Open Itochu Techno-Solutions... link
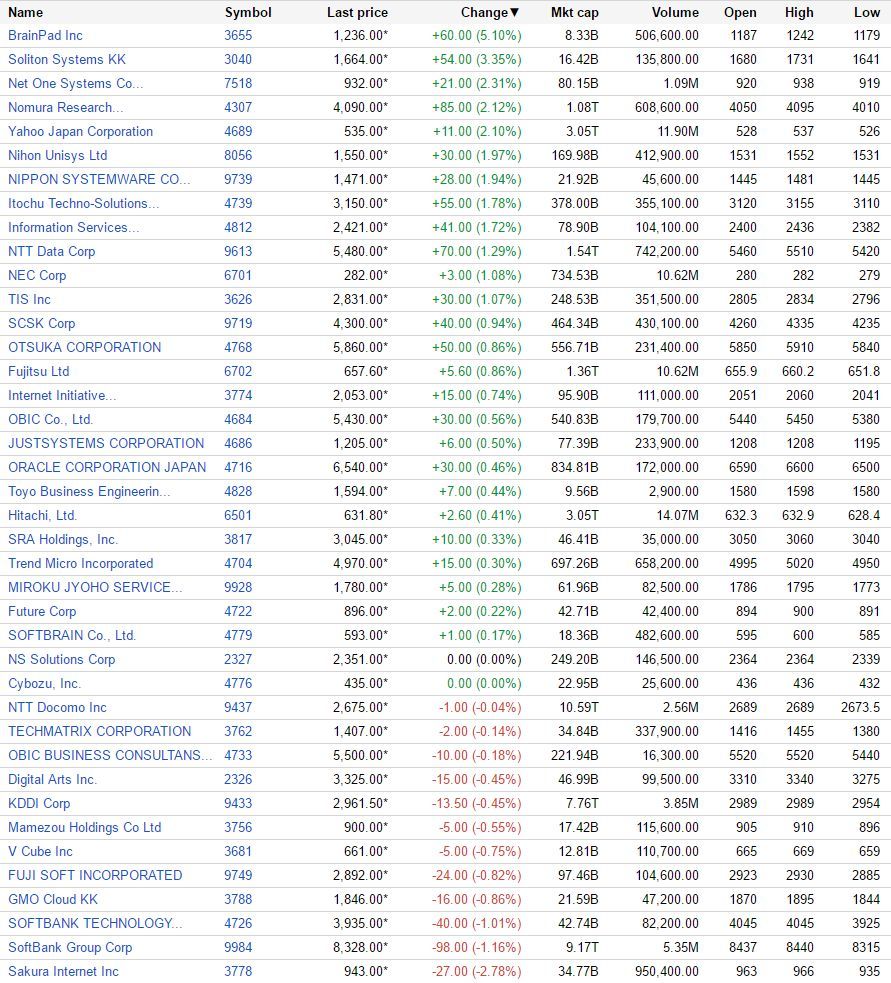 coord(83,204)
